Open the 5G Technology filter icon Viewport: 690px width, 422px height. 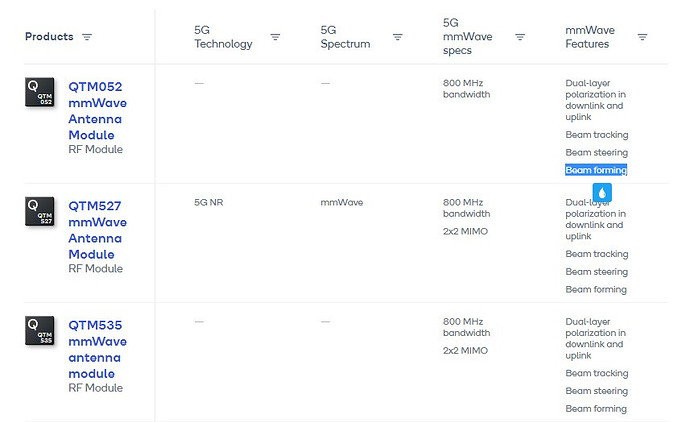point(275,37)
